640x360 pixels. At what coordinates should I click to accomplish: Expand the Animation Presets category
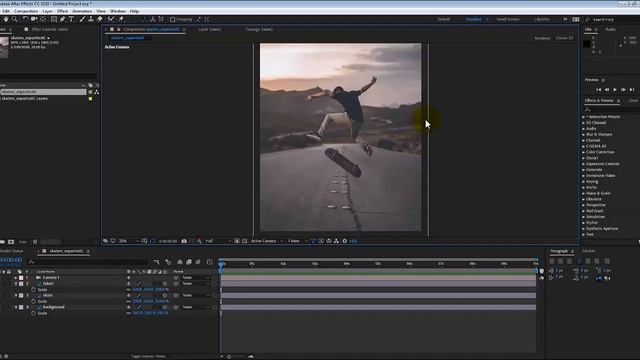(x=584, y=117)
